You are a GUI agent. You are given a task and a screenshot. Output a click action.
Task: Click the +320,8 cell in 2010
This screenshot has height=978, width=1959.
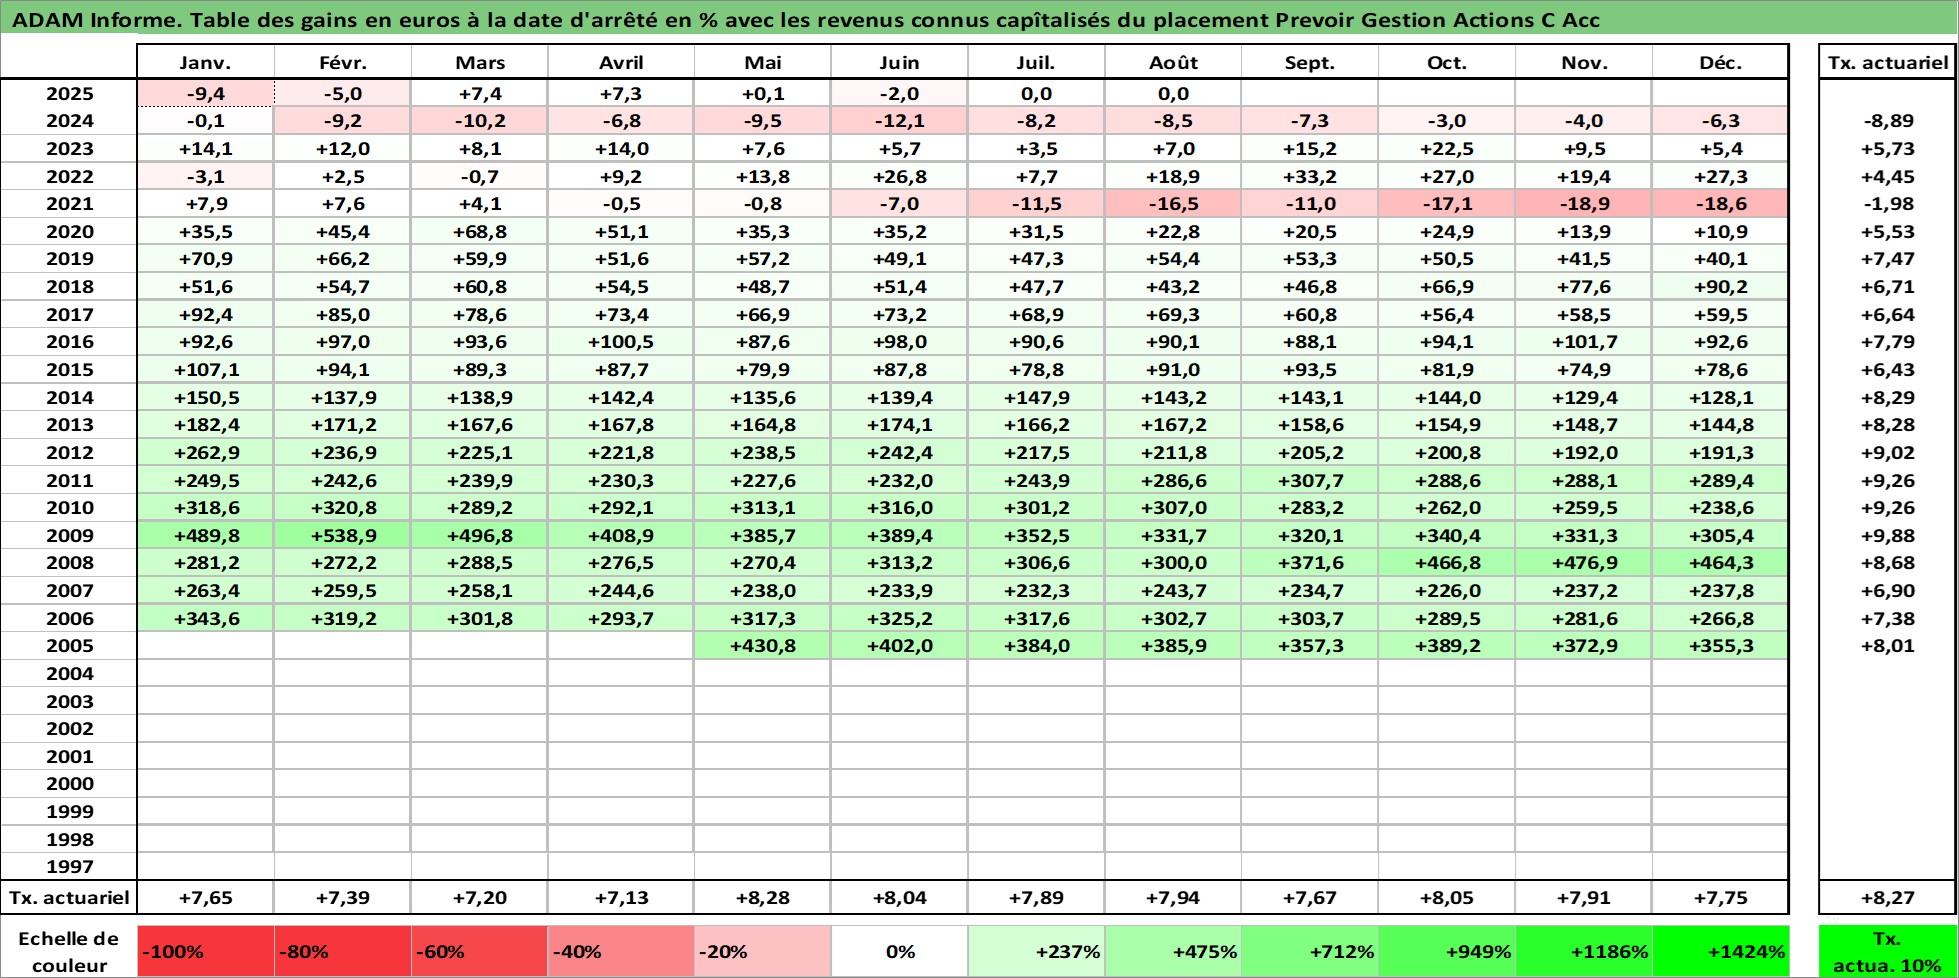(x=343, y=508)
